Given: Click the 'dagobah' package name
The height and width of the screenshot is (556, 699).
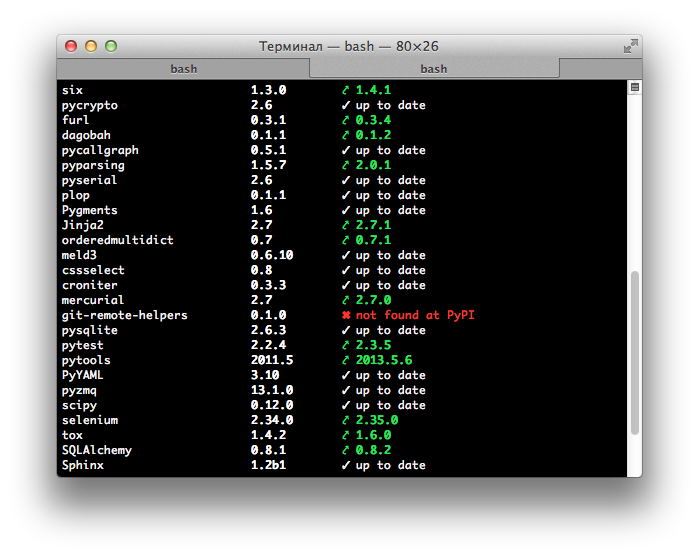Looking at the screenshot, I should coord(86,136).
